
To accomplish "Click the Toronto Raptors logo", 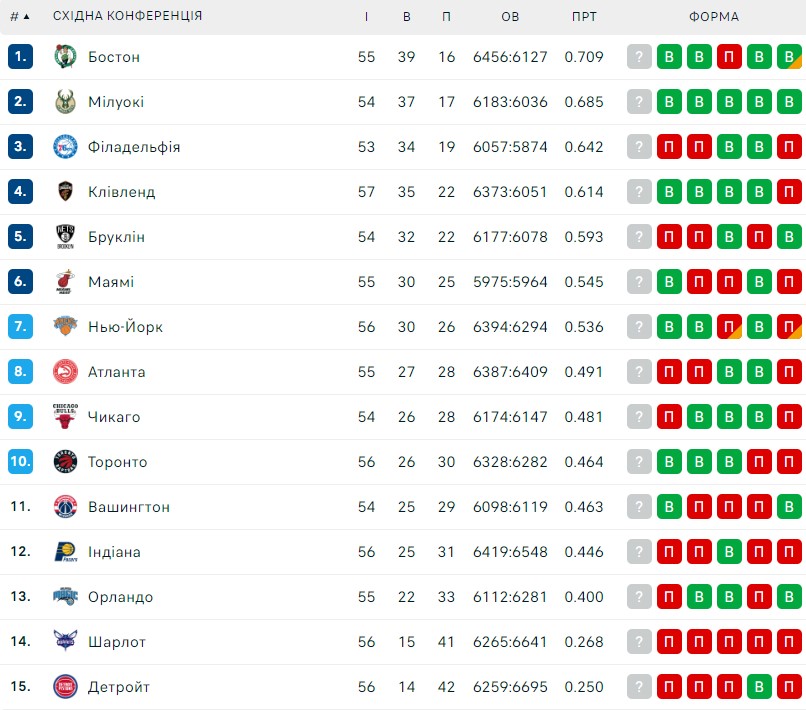I will [x=65, y=462].
